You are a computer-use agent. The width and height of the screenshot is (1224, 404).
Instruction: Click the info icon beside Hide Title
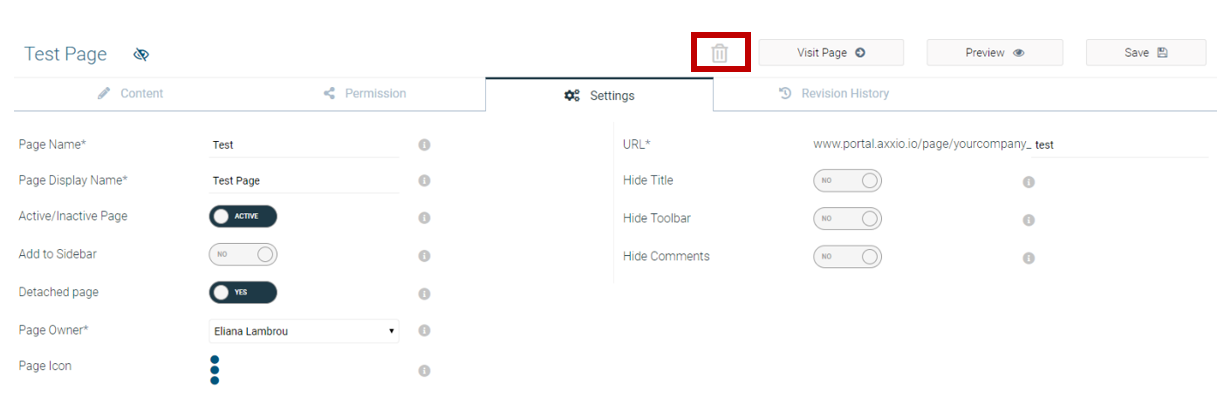pos(1028,182)
